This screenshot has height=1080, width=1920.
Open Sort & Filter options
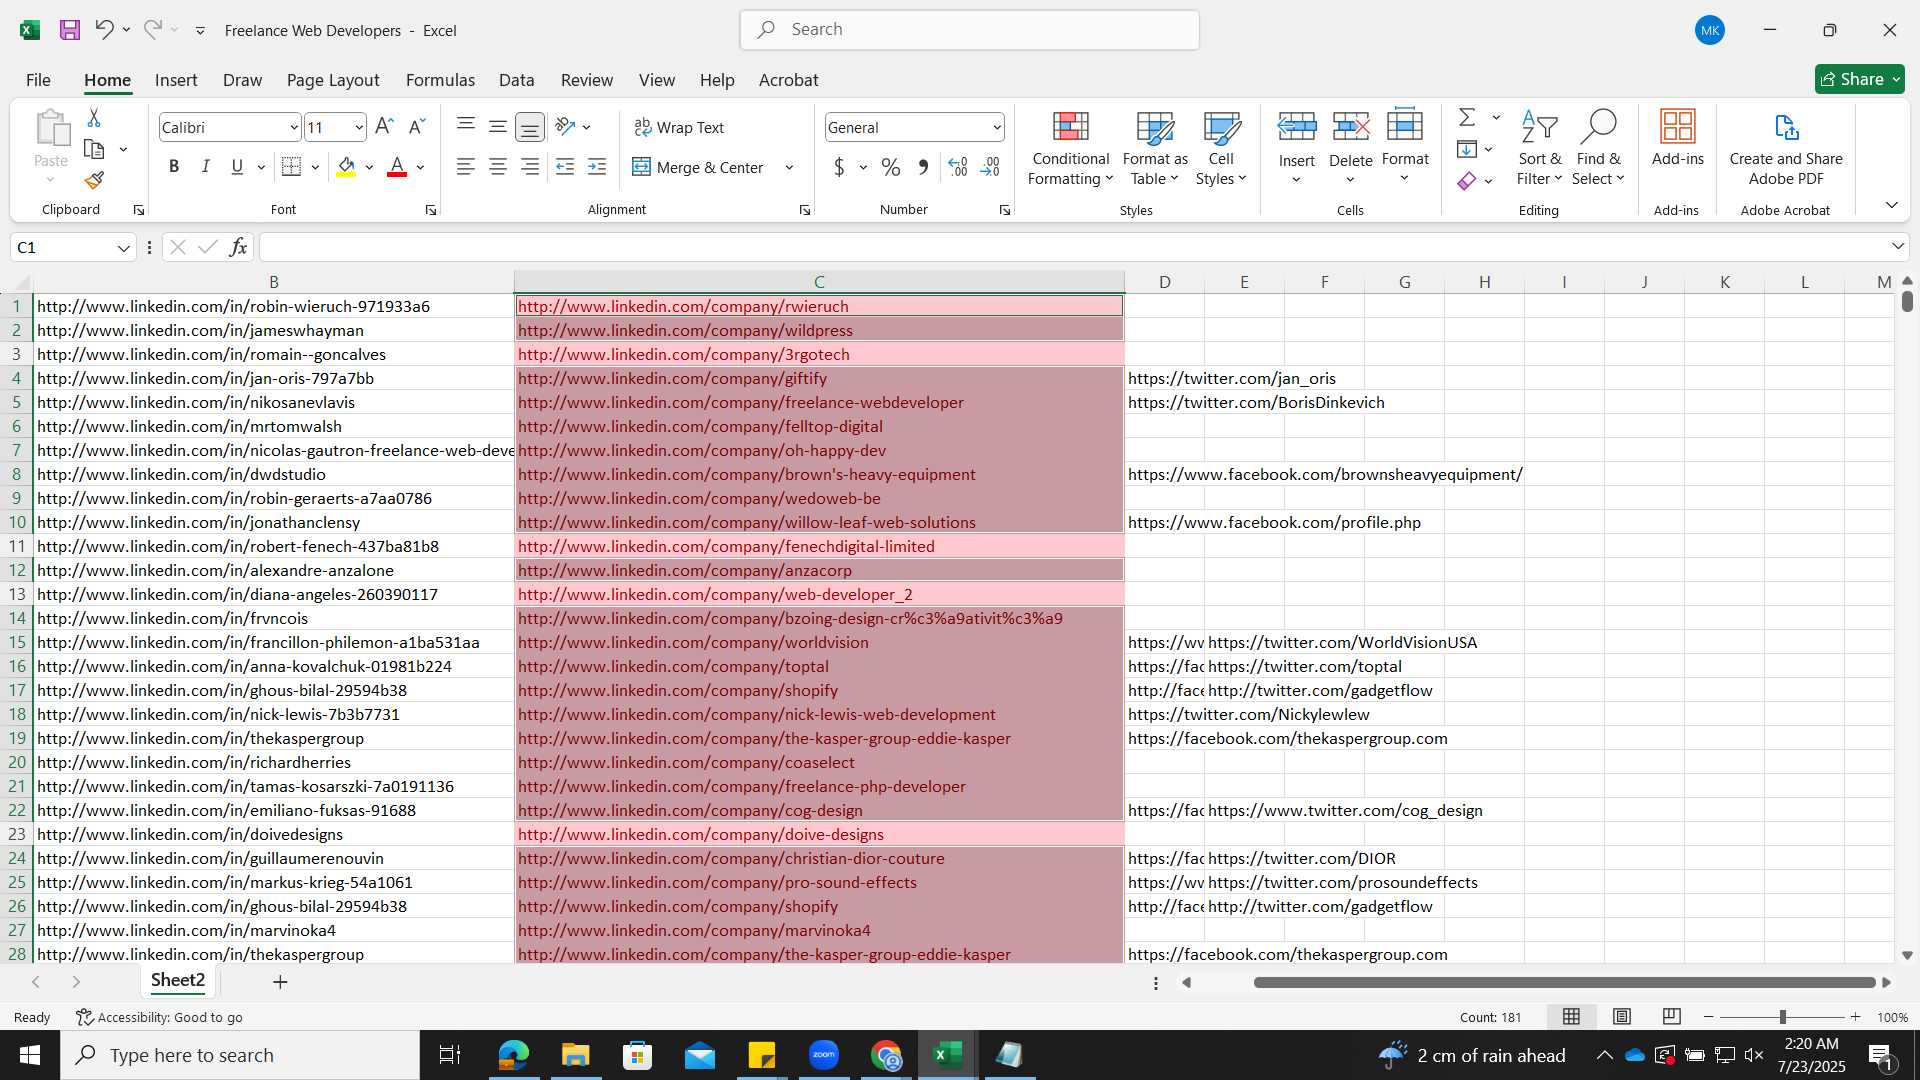[x=1539, y=148]
